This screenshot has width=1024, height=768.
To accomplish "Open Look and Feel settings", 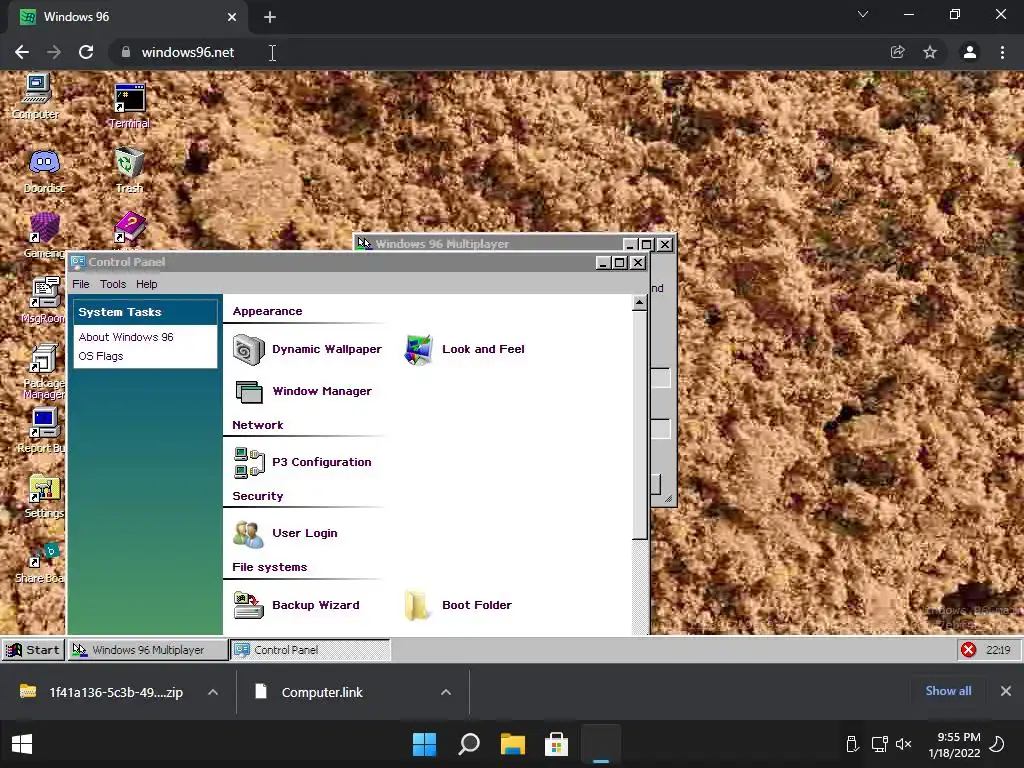I will pyautogui.click(x=464, y=349).
